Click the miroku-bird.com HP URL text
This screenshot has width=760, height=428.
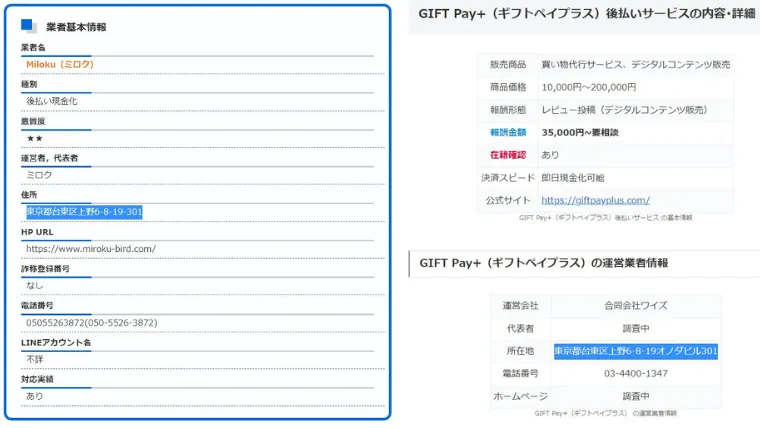91,249
